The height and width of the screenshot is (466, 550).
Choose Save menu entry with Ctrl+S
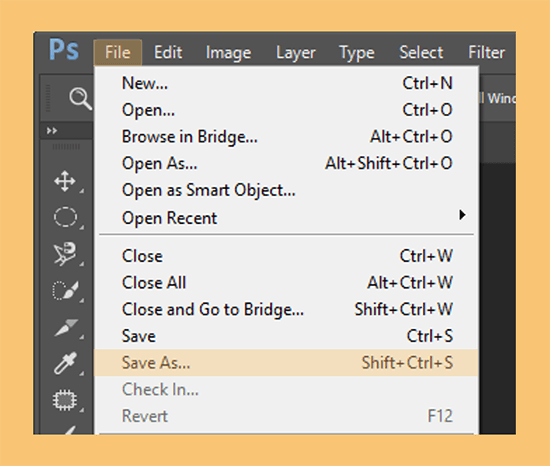click(x=287, y=336)
